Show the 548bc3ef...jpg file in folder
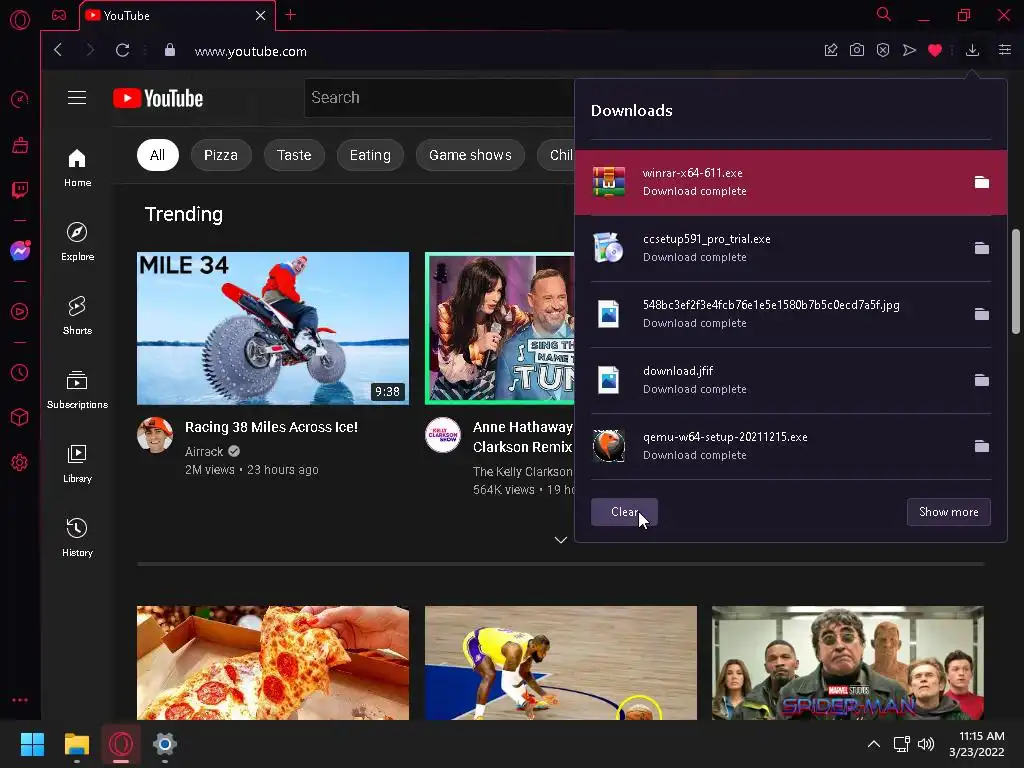Image resolution: width=1024 pixels, height=768 pixels. pos(982,314)
